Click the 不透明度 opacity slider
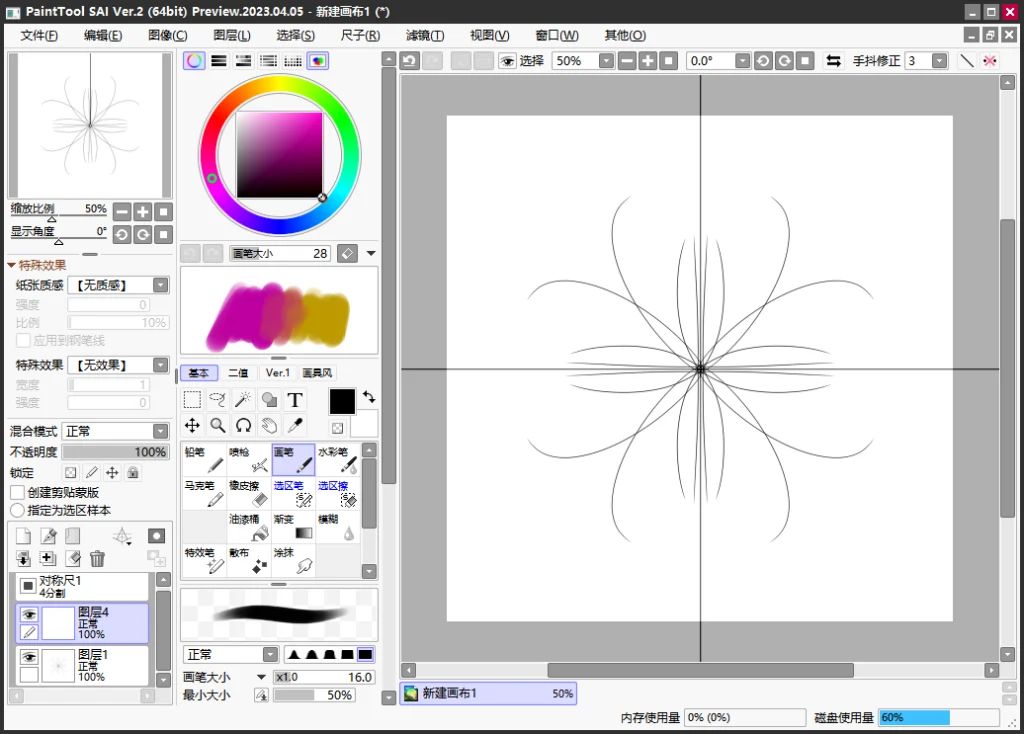Image resolution: width=1024 pixels, height=734 pixels. pyautogui.click(x=116, y=452)
